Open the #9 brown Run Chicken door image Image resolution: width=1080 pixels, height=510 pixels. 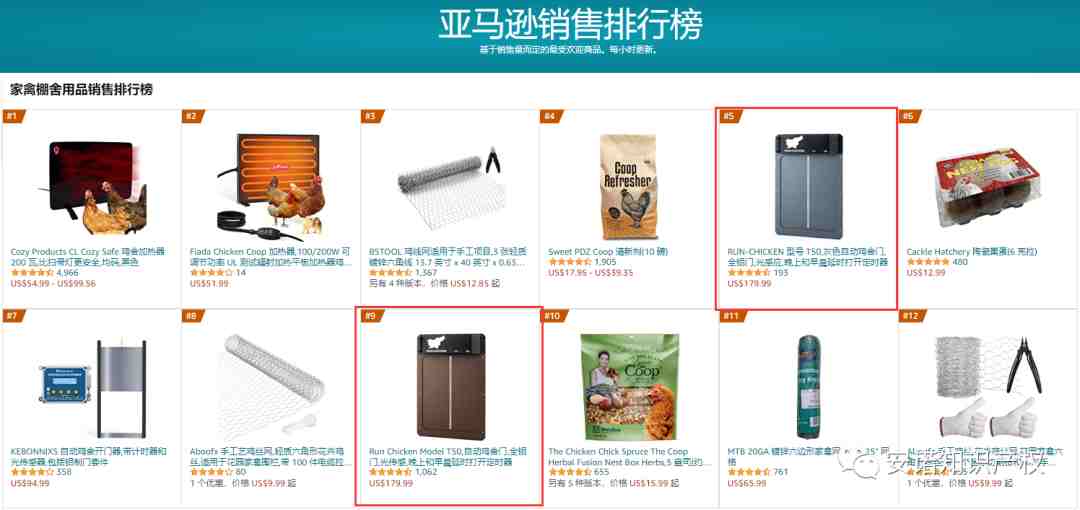pyautogui.click(x=451, y=387)
